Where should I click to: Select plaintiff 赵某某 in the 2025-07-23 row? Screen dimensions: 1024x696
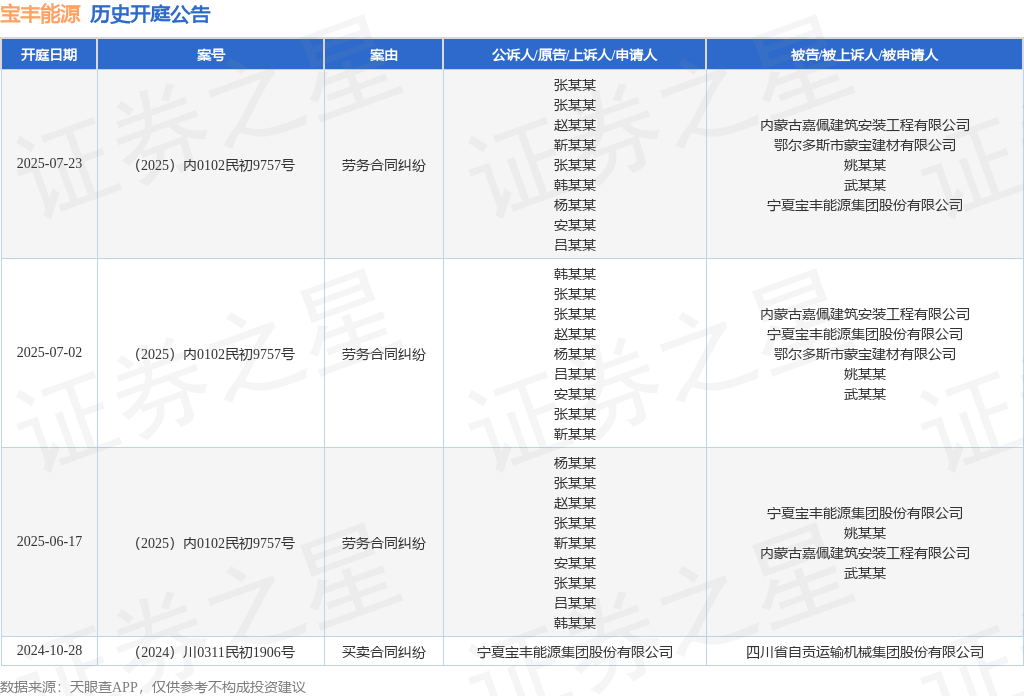tap(575, 125)
